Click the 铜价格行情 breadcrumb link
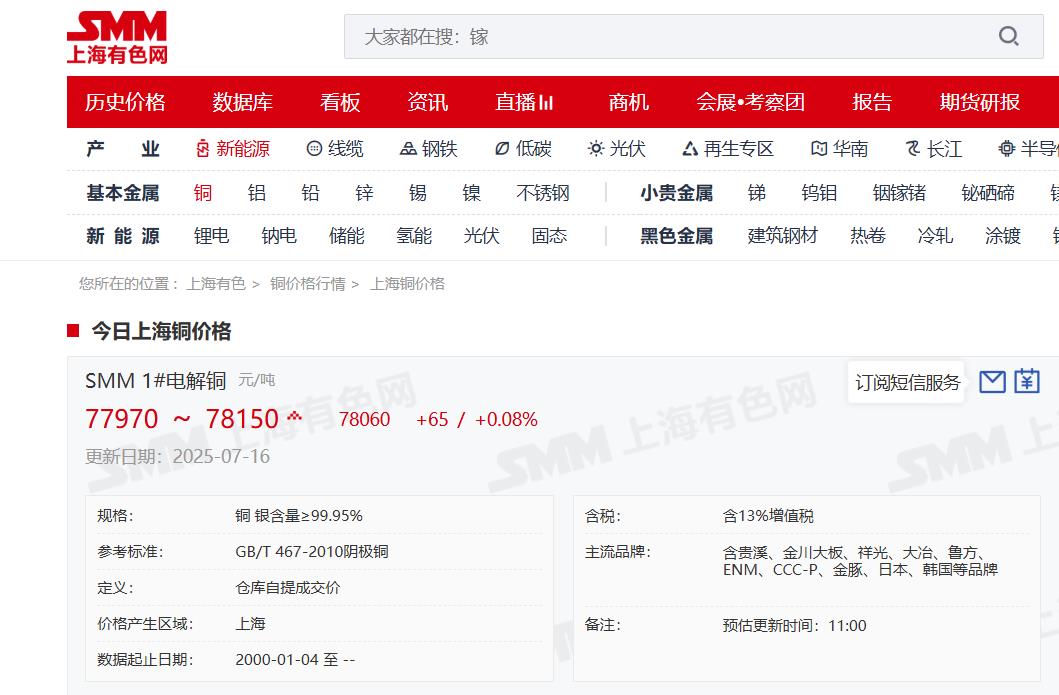This screenshot has height=695, width=1059. pyautogui.click(x=308, y=284)
